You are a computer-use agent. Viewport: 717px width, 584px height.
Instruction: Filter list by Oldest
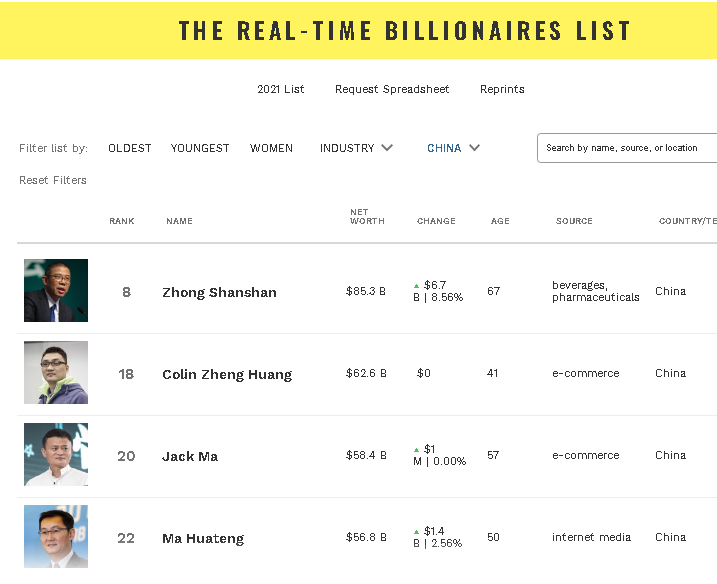tap(130, 148)
